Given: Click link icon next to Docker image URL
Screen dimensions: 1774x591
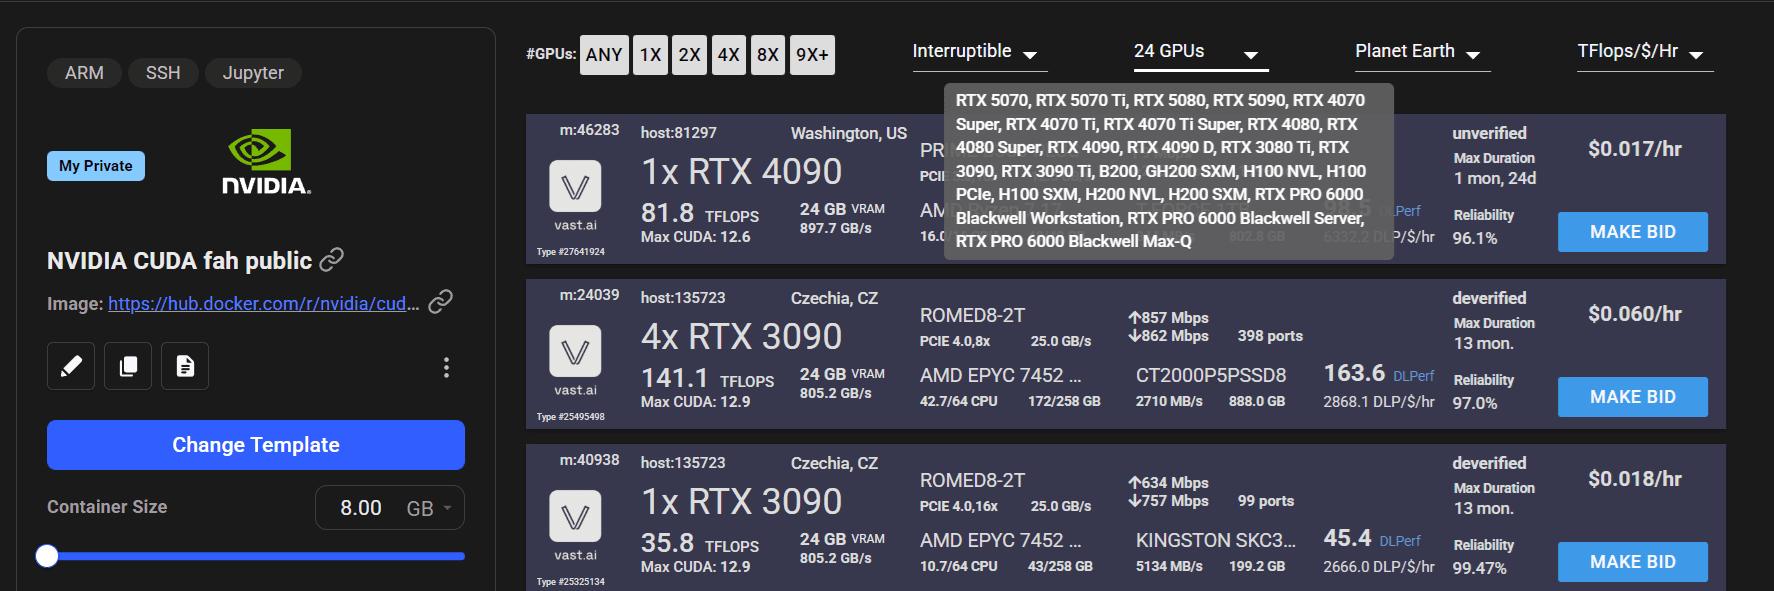Looking at the screenshot, I should [440, 302].
